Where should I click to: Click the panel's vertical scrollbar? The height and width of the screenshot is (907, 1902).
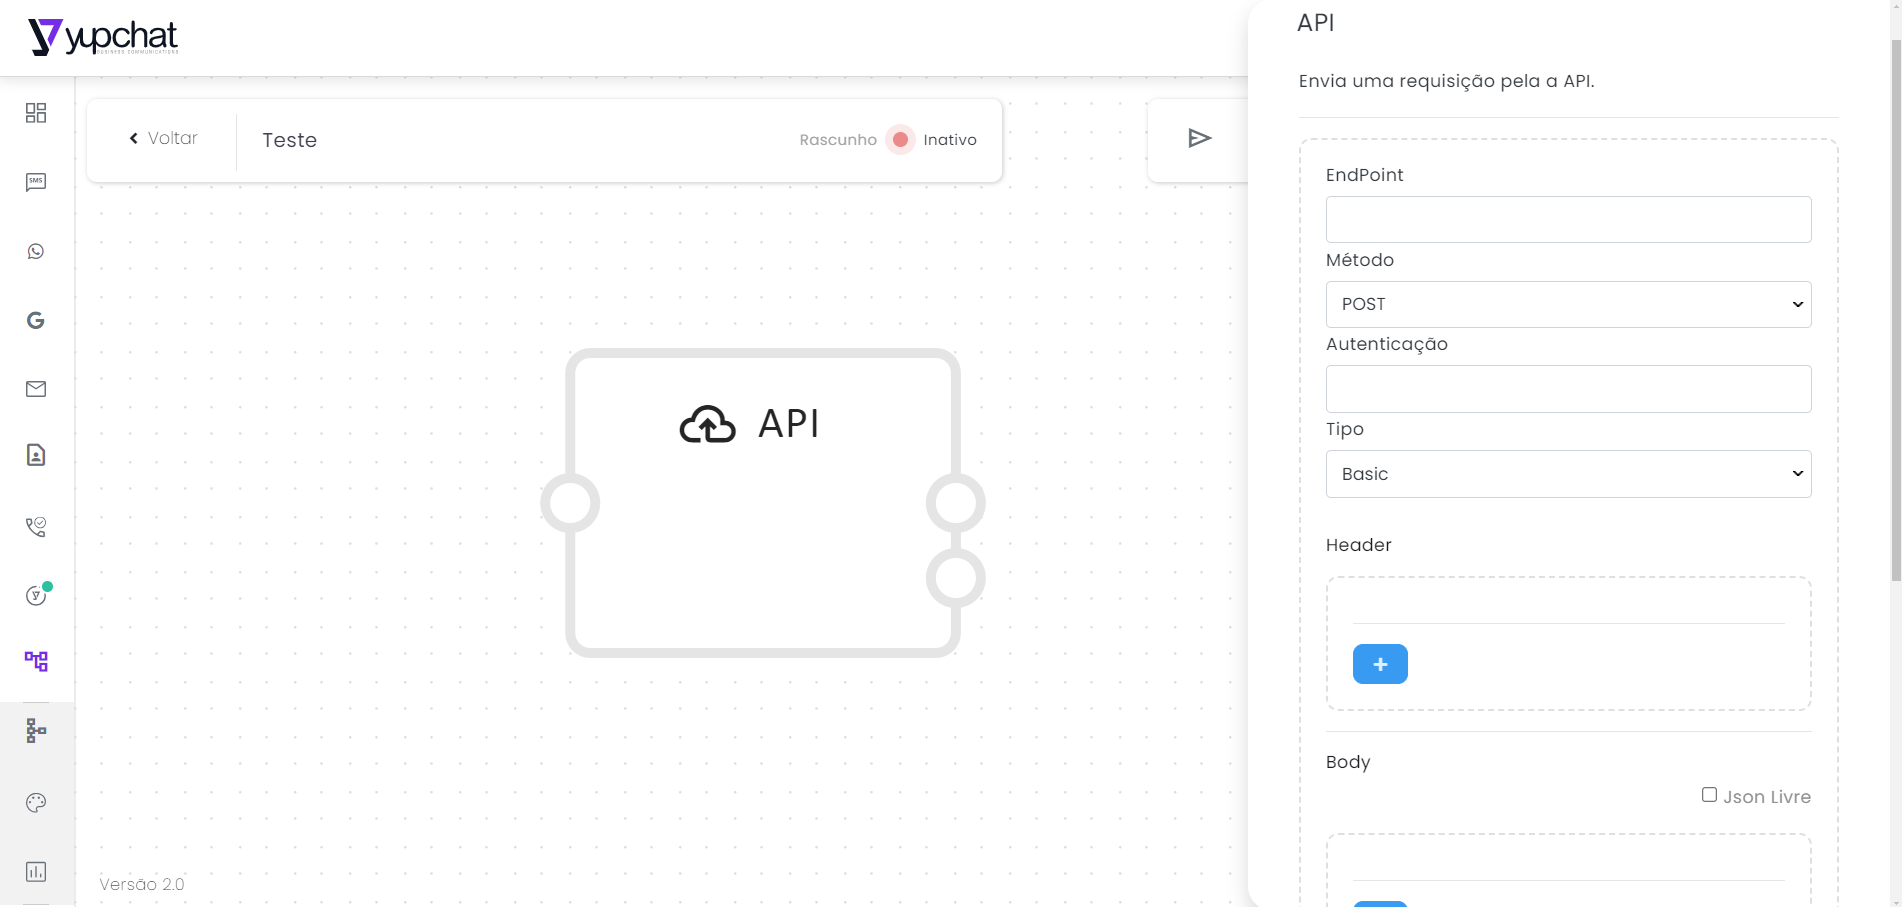pyautogui.click(x=1896, y=310)
